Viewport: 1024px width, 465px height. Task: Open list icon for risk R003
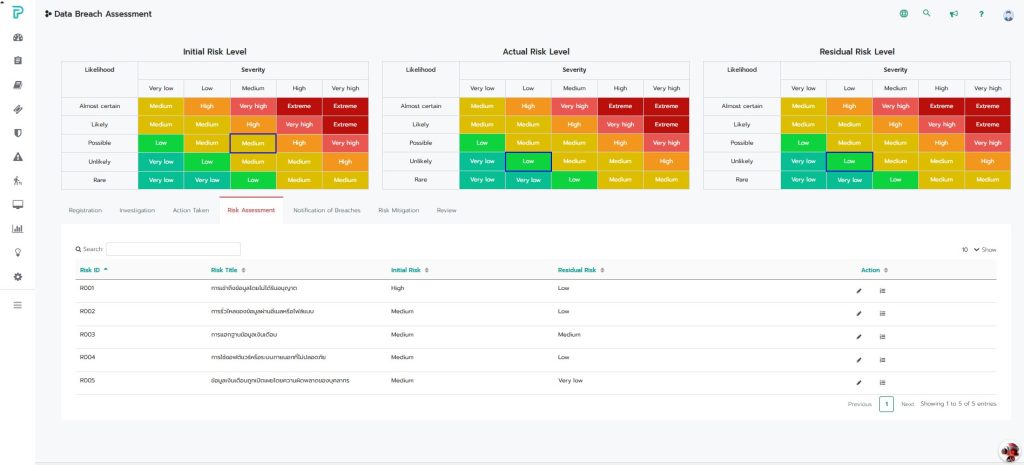882,337
